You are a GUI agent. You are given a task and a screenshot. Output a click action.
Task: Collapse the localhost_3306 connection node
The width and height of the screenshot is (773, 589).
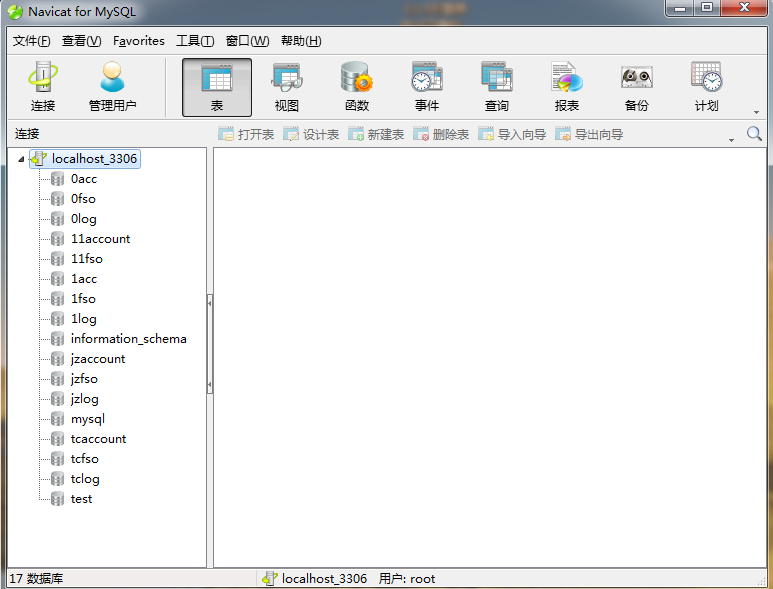(21, 159)
